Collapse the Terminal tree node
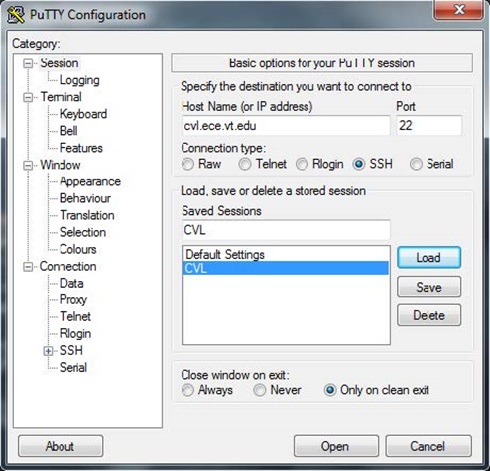 click(x=28, y=97)
